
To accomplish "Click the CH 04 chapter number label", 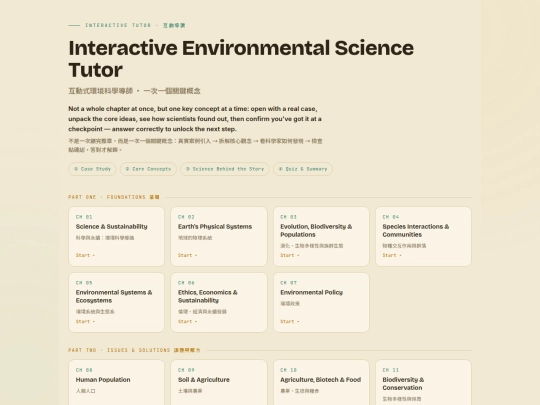I will 391,217.
